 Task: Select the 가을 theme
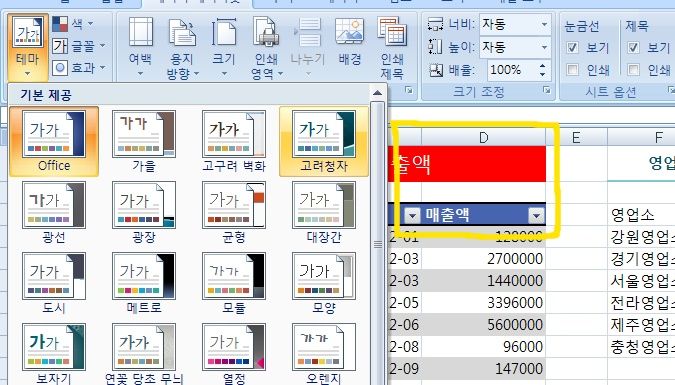click(x=144, y=141)
